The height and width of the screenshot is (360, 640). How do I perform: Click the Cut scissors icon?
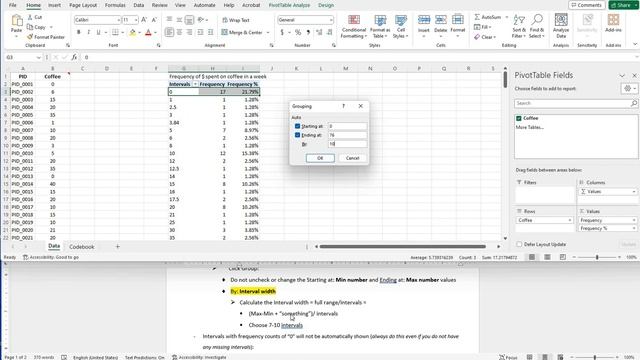(x=30, y=17)
